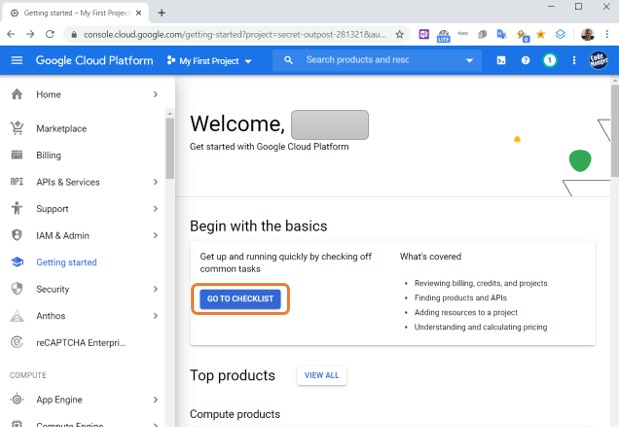Bookmark this page with star icon
Viewport: 619px width, 427px height.
(x=400, y=34)
